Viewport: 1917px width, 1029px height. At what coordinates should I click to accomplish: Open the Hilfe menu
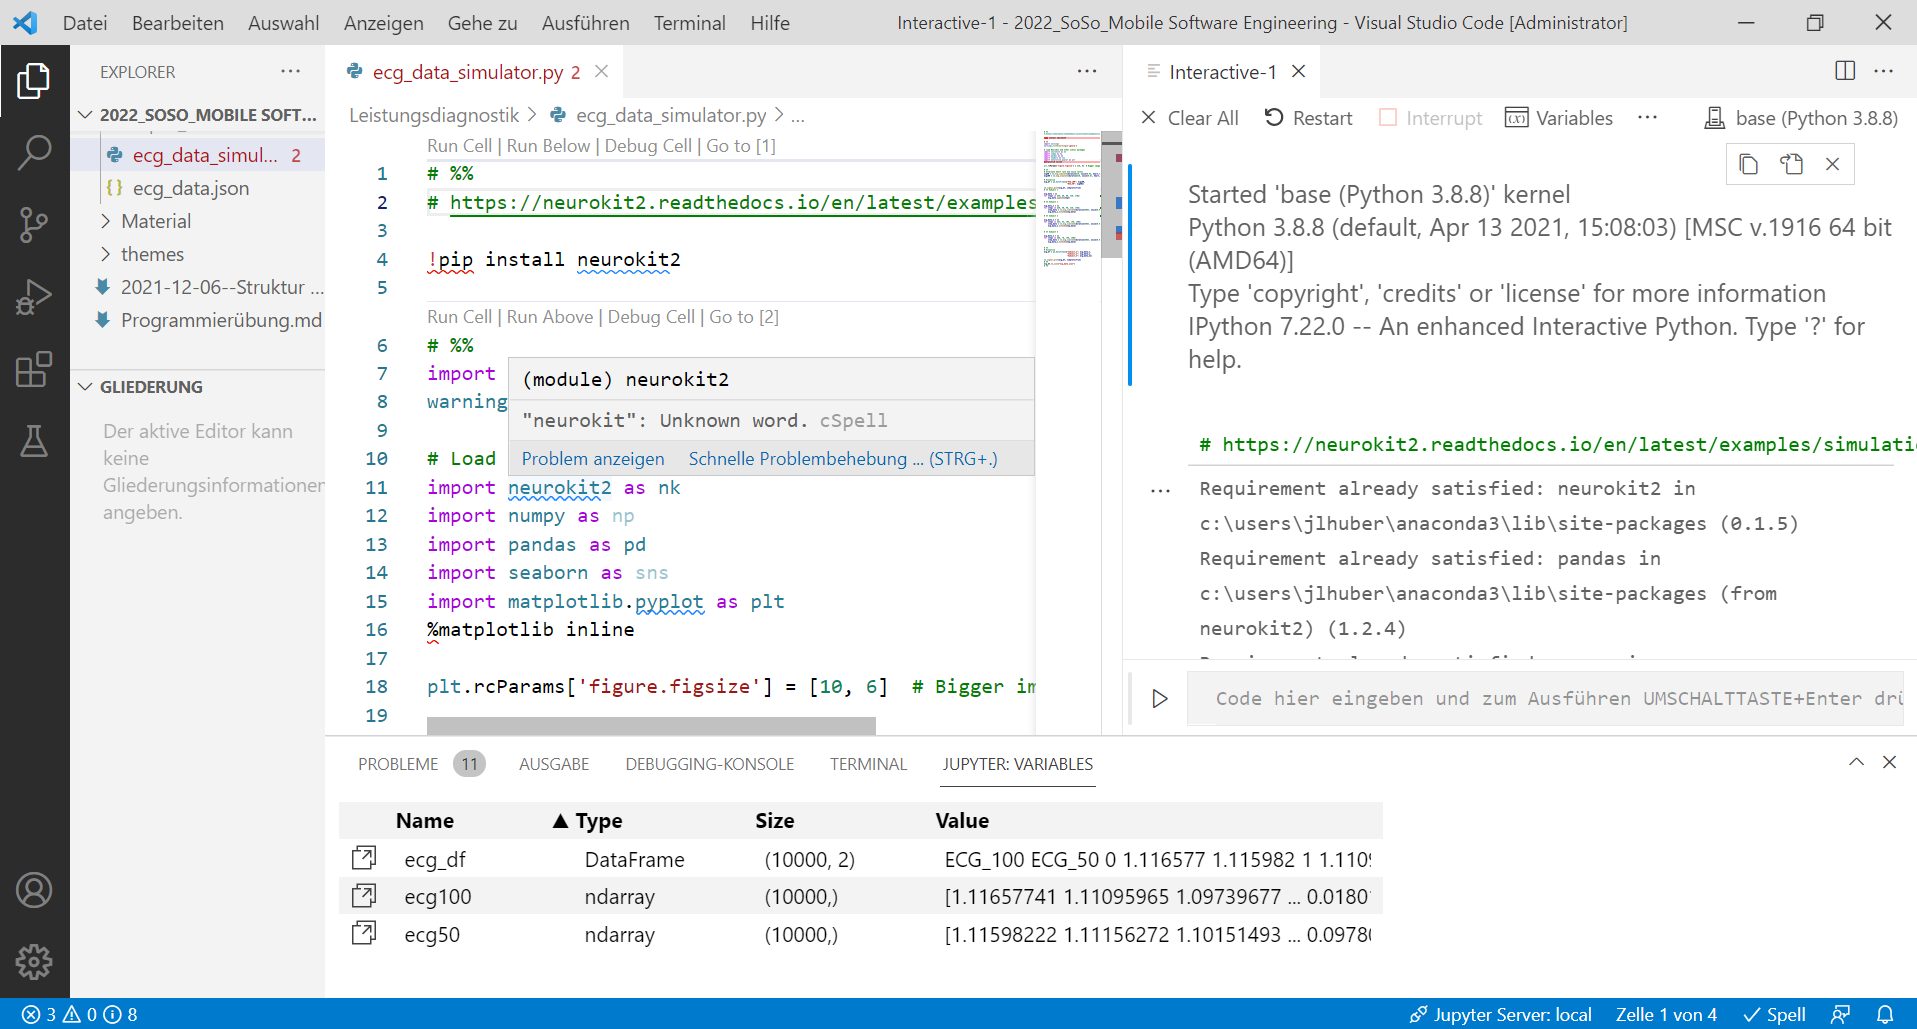coord(770,23)
